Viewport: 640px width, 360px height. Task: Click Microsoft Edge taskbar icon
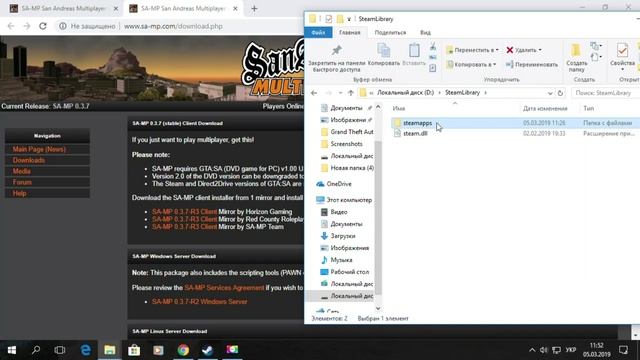[85, 350]
